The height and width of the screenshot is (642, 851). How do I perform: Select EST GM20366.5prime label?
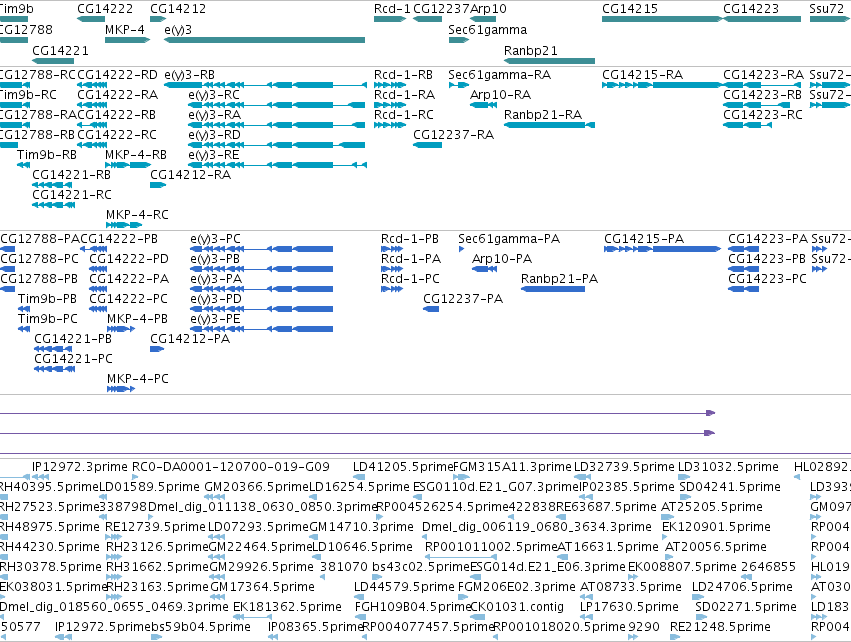257,487
